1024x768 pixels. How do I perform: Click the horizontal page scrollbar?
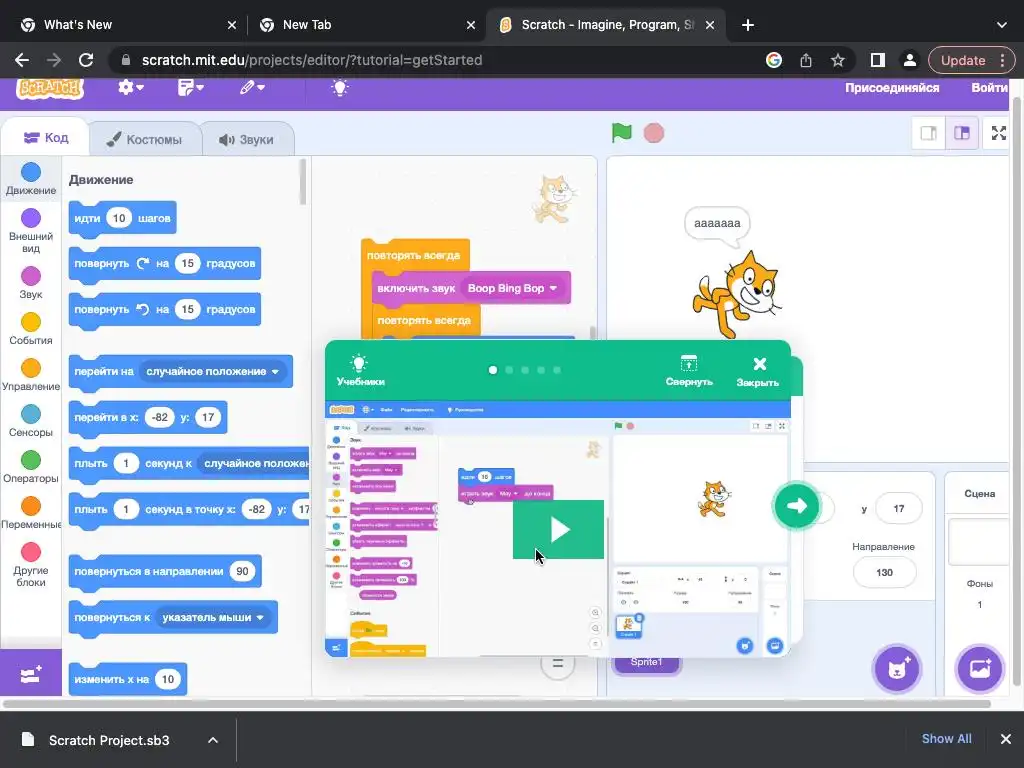coord(496,704)
